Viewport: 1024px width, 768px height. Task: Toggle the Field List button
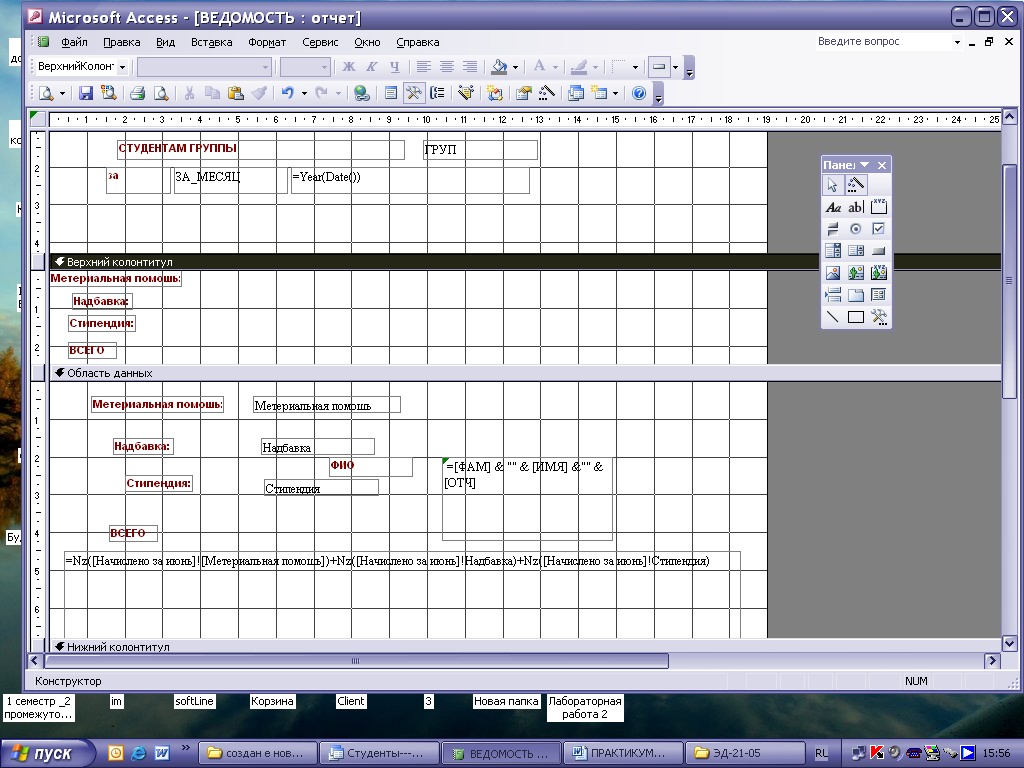click(x=391, y=93)
